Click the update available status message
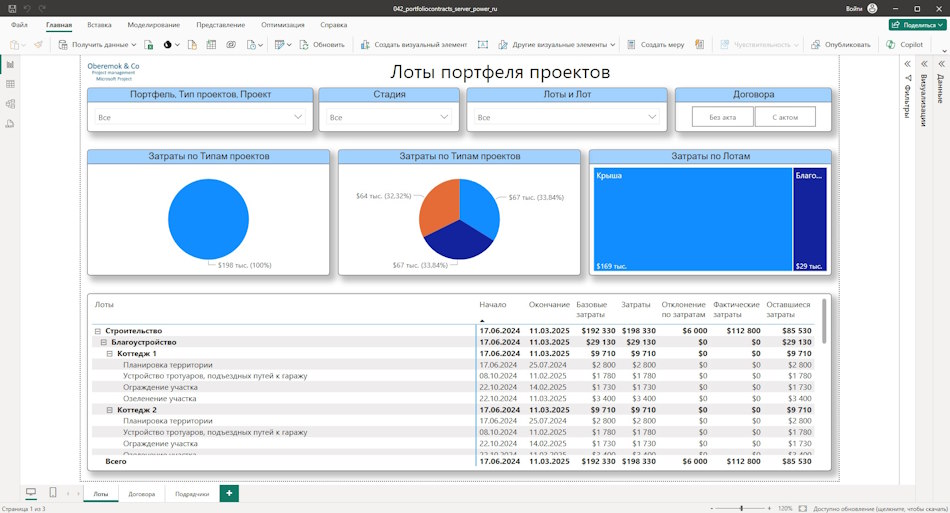Screen dimensions: 950x513 tap(880, 509)
